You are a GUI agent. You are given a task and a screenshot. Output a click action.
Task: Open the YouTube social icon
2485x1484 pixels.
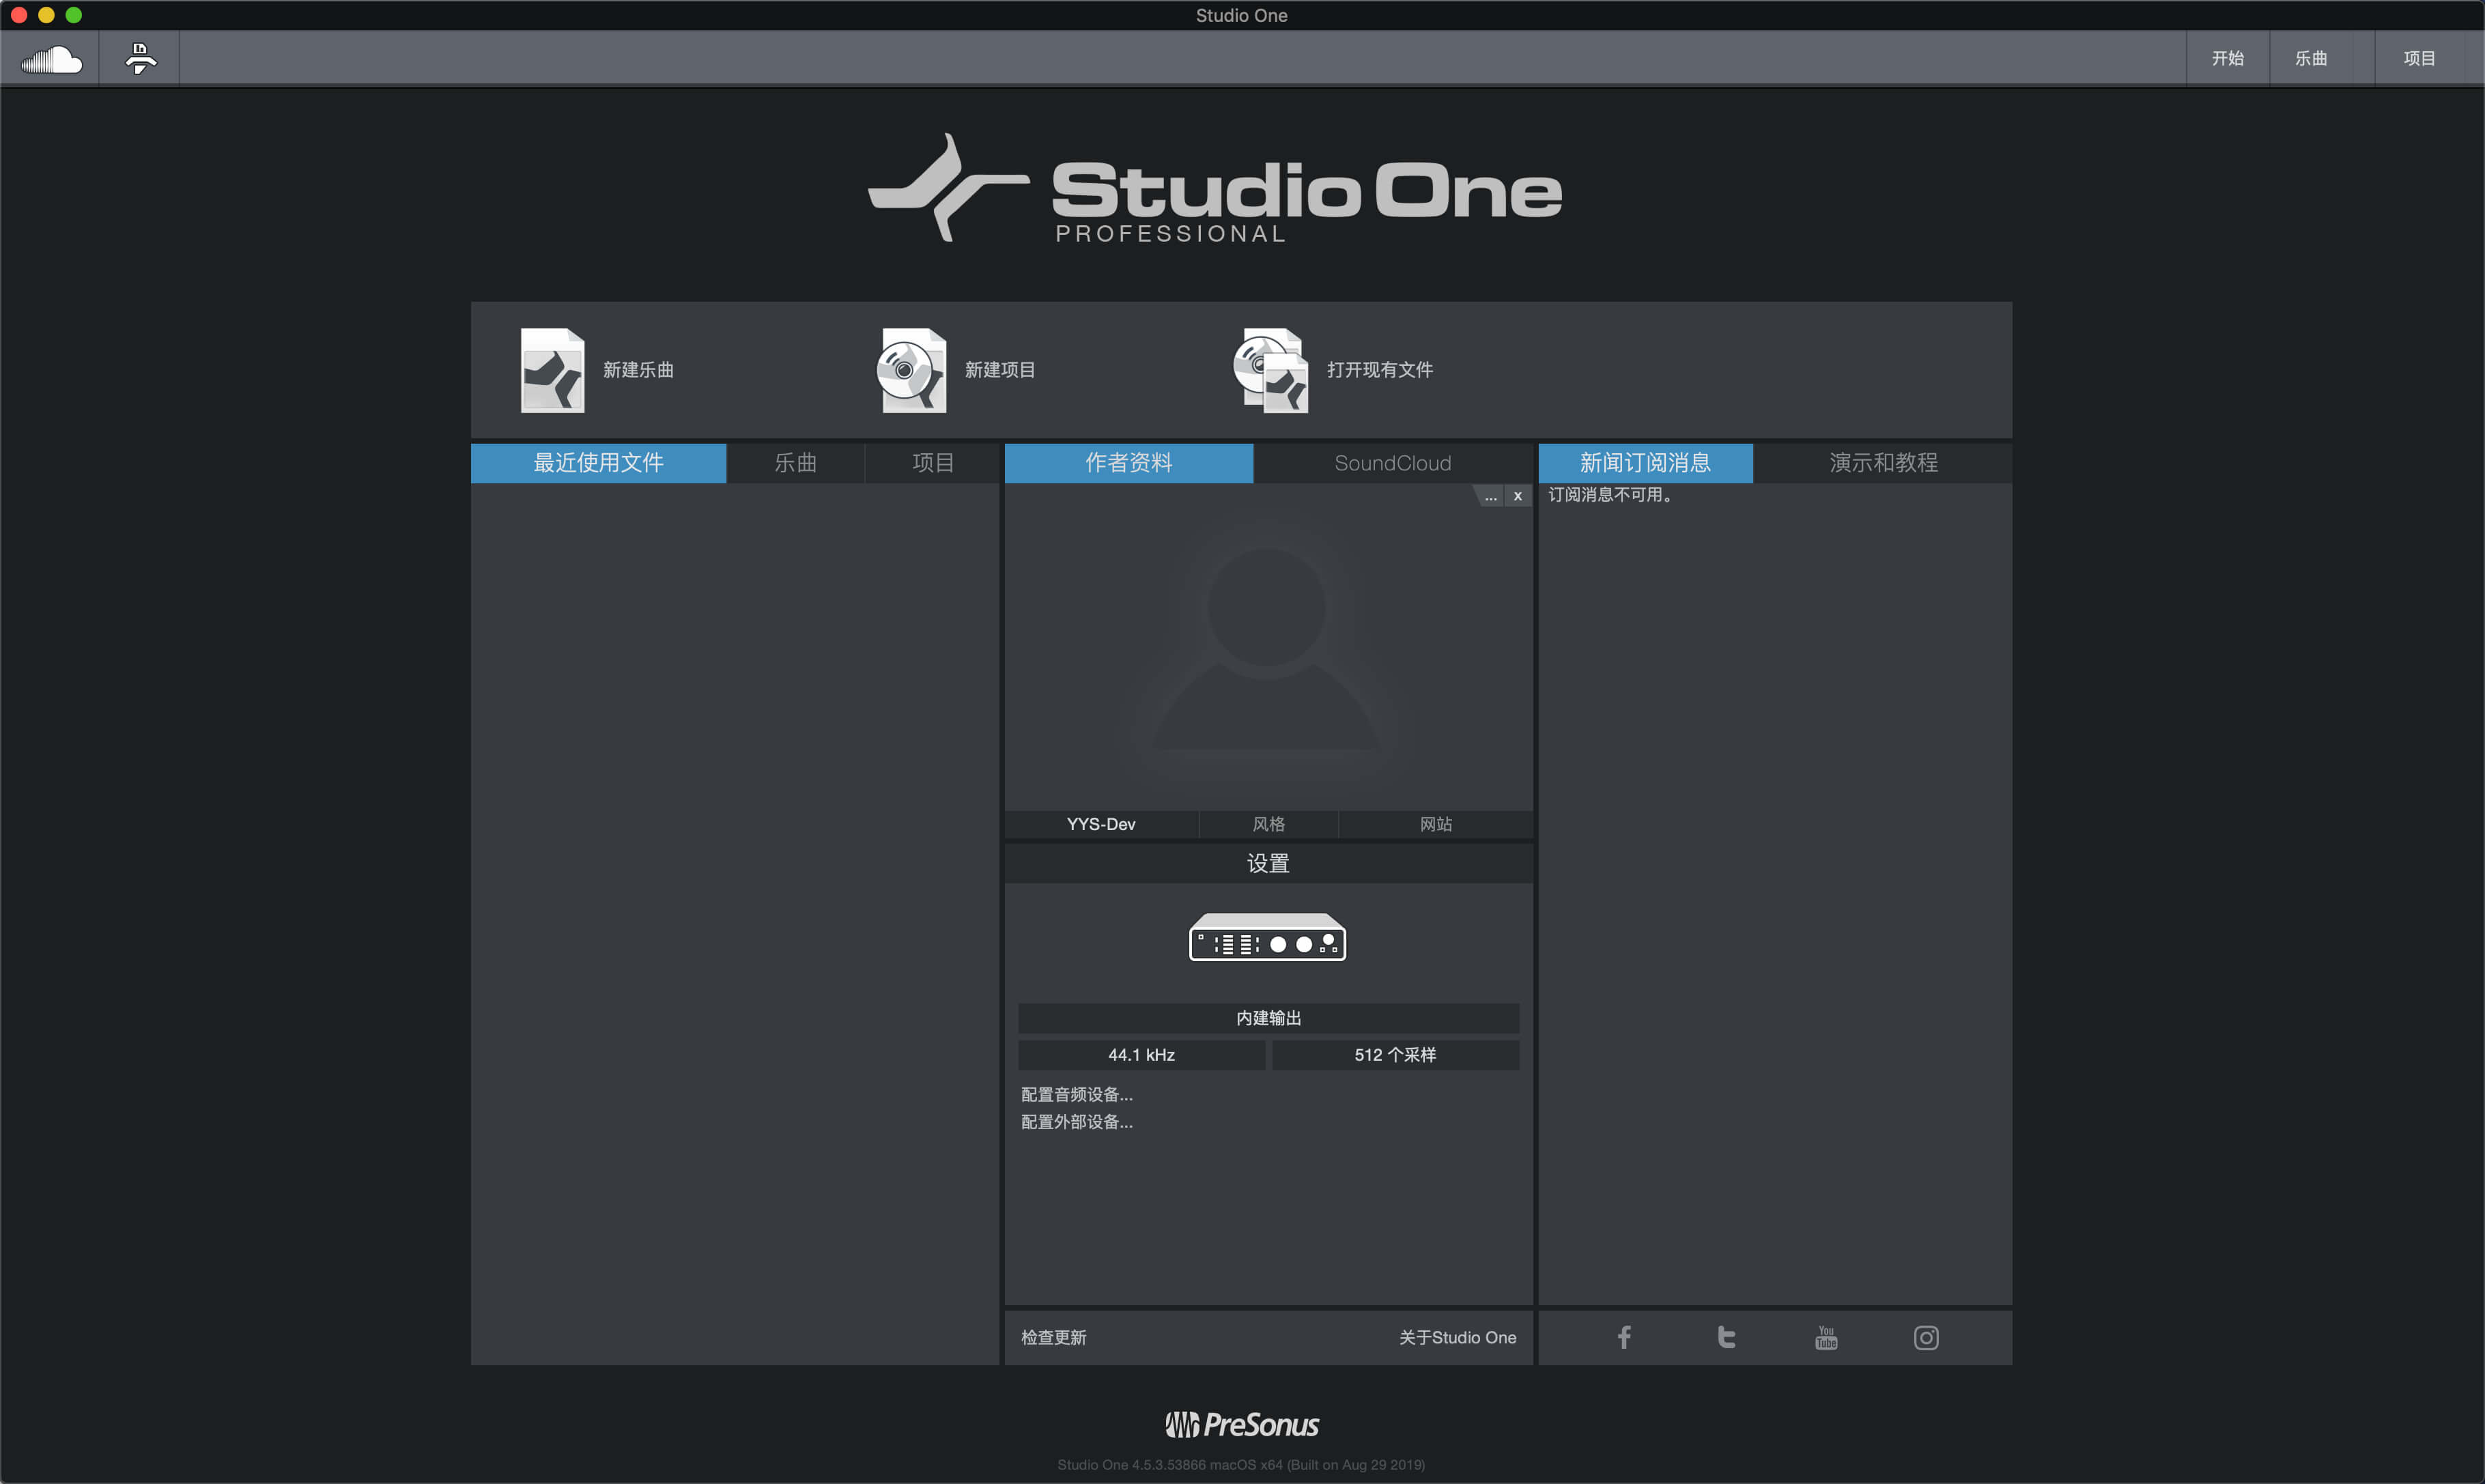(1826, 1337)
